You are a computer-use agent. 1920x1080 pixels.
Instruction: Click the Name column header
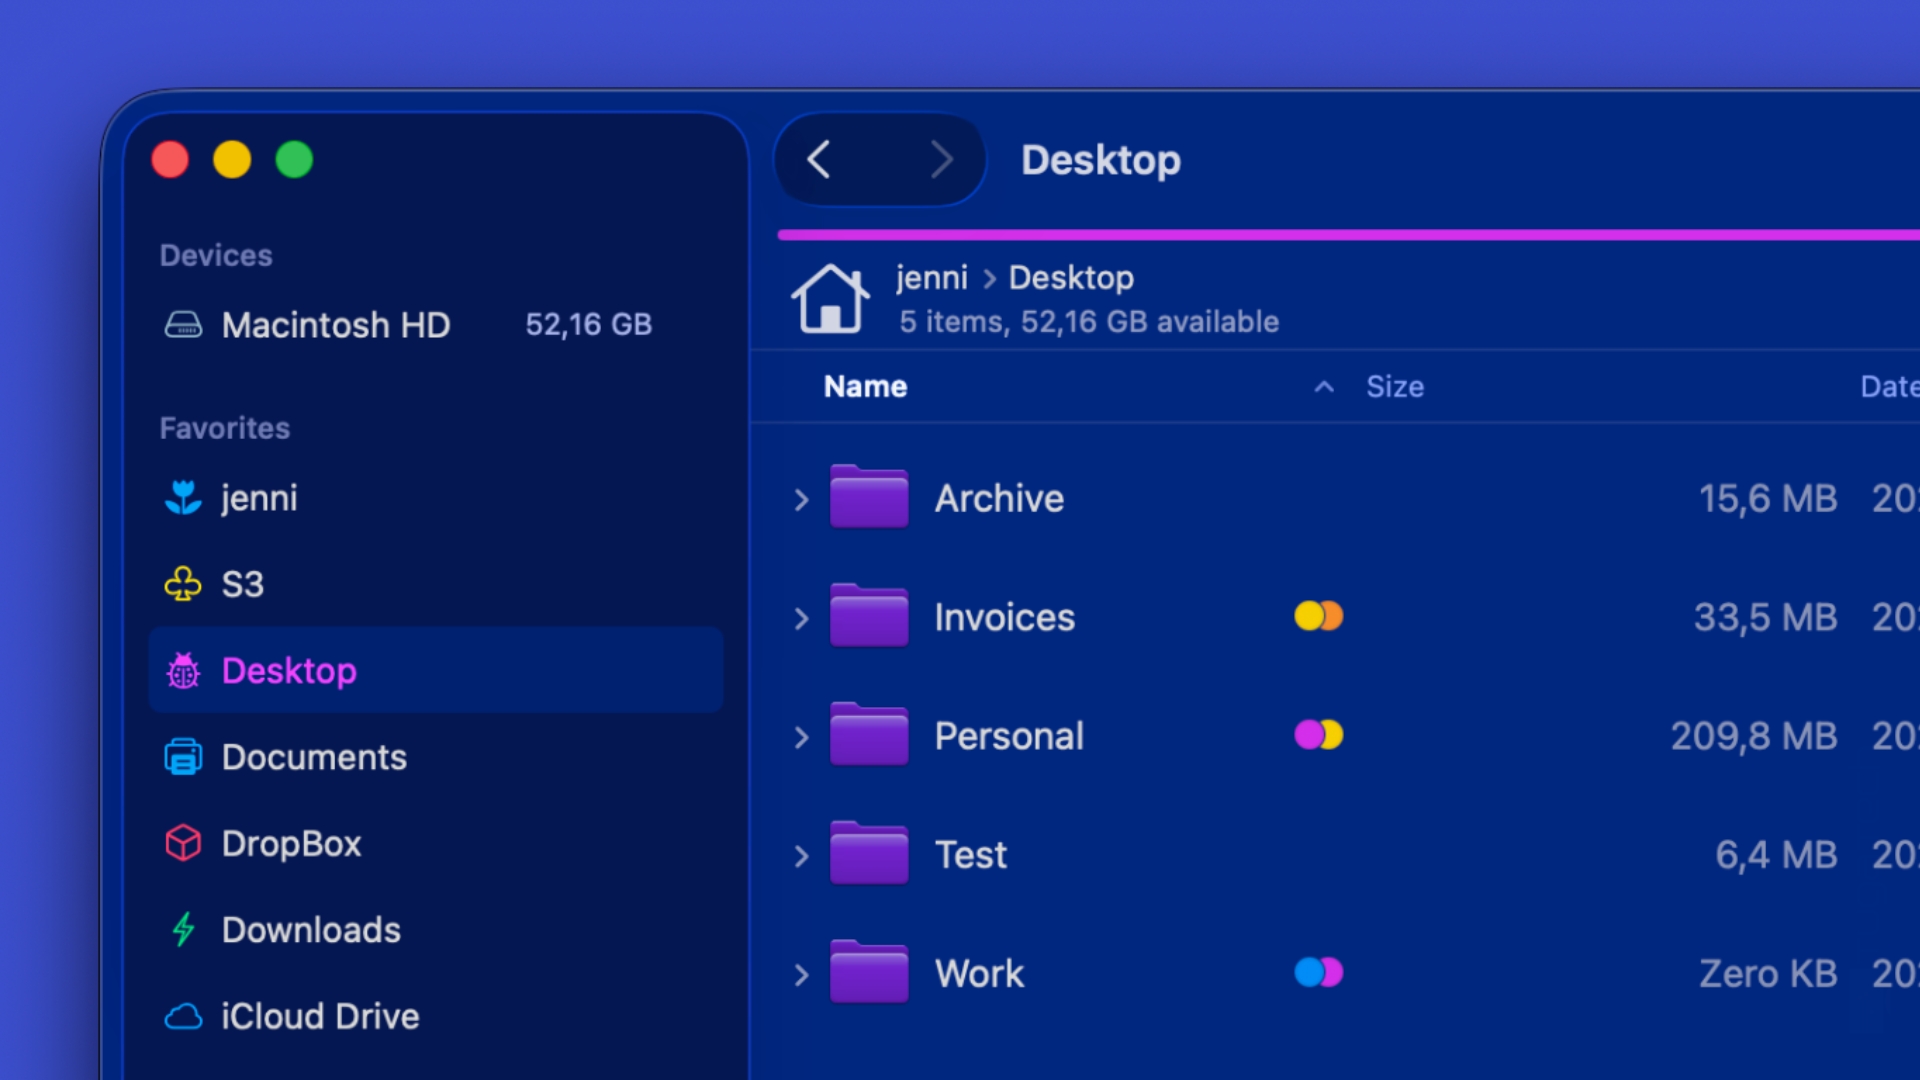point(865,386)
